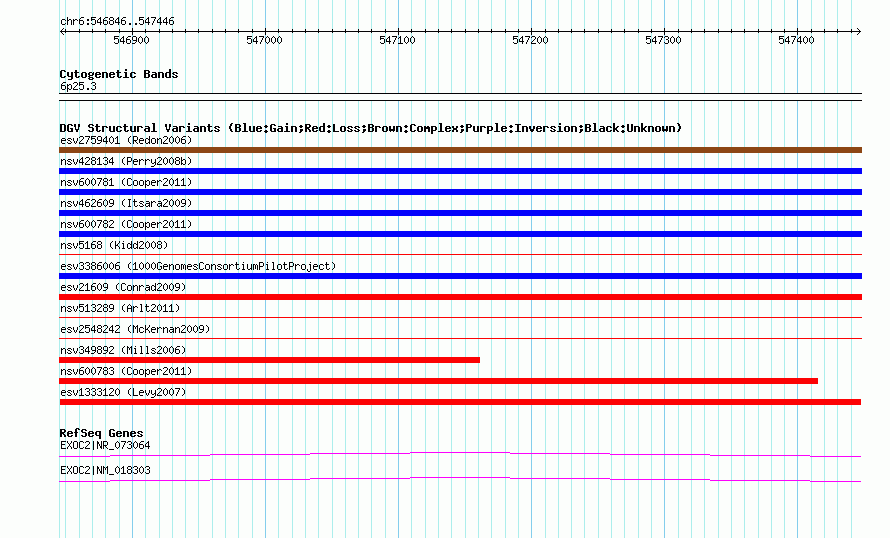Click the esv2759401 (Redon2006) variant label
890x538 pixels.
click(126, 140)
